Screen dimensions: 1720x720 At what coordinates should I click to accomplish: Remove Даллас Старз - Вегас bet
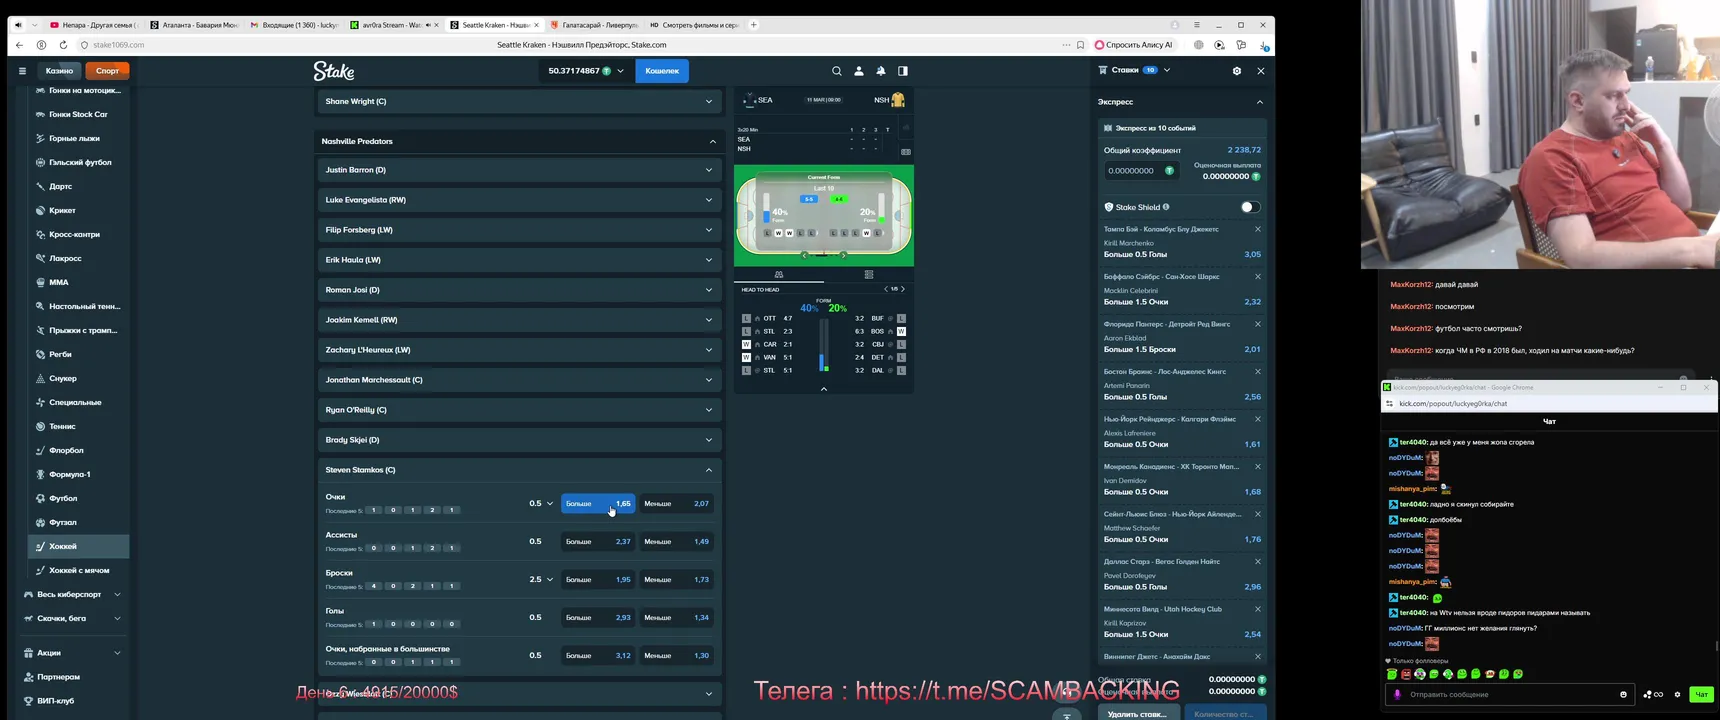[x=1258, y=562]
